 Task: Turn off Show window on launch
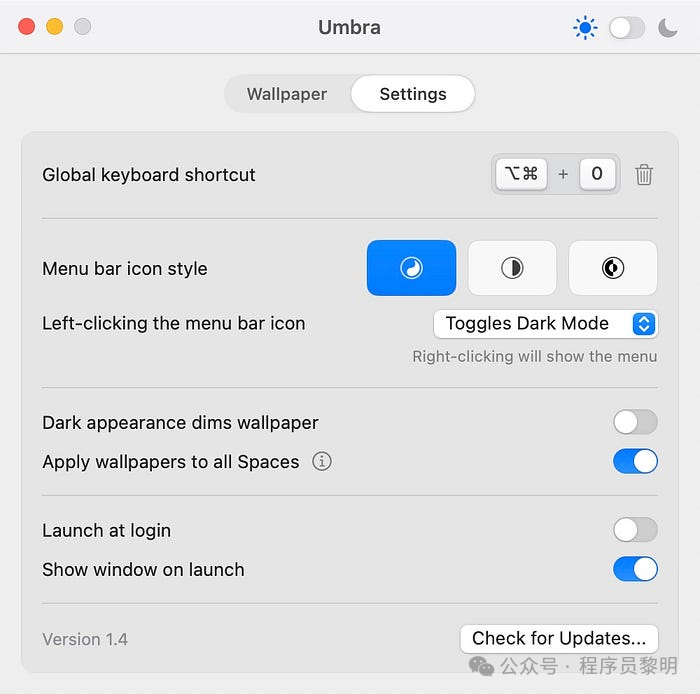(635, 569)
